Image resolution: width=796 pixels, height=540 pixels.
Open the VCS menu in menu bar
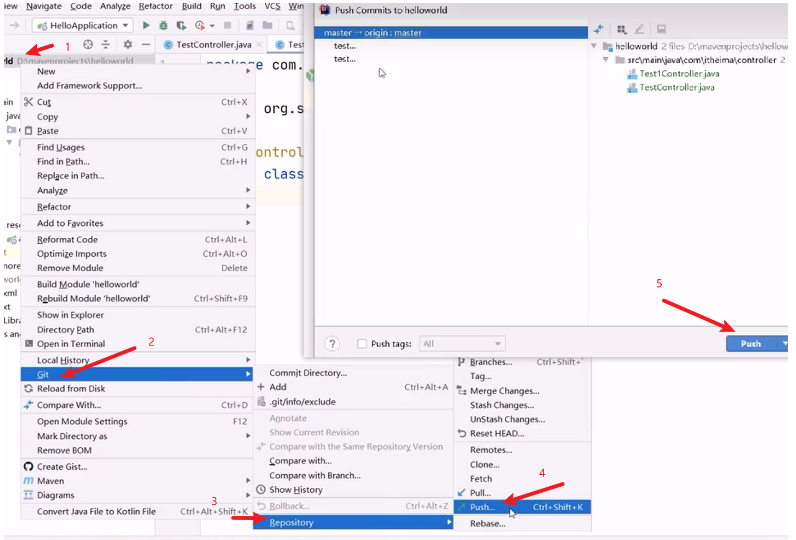(x=272, y=6)
